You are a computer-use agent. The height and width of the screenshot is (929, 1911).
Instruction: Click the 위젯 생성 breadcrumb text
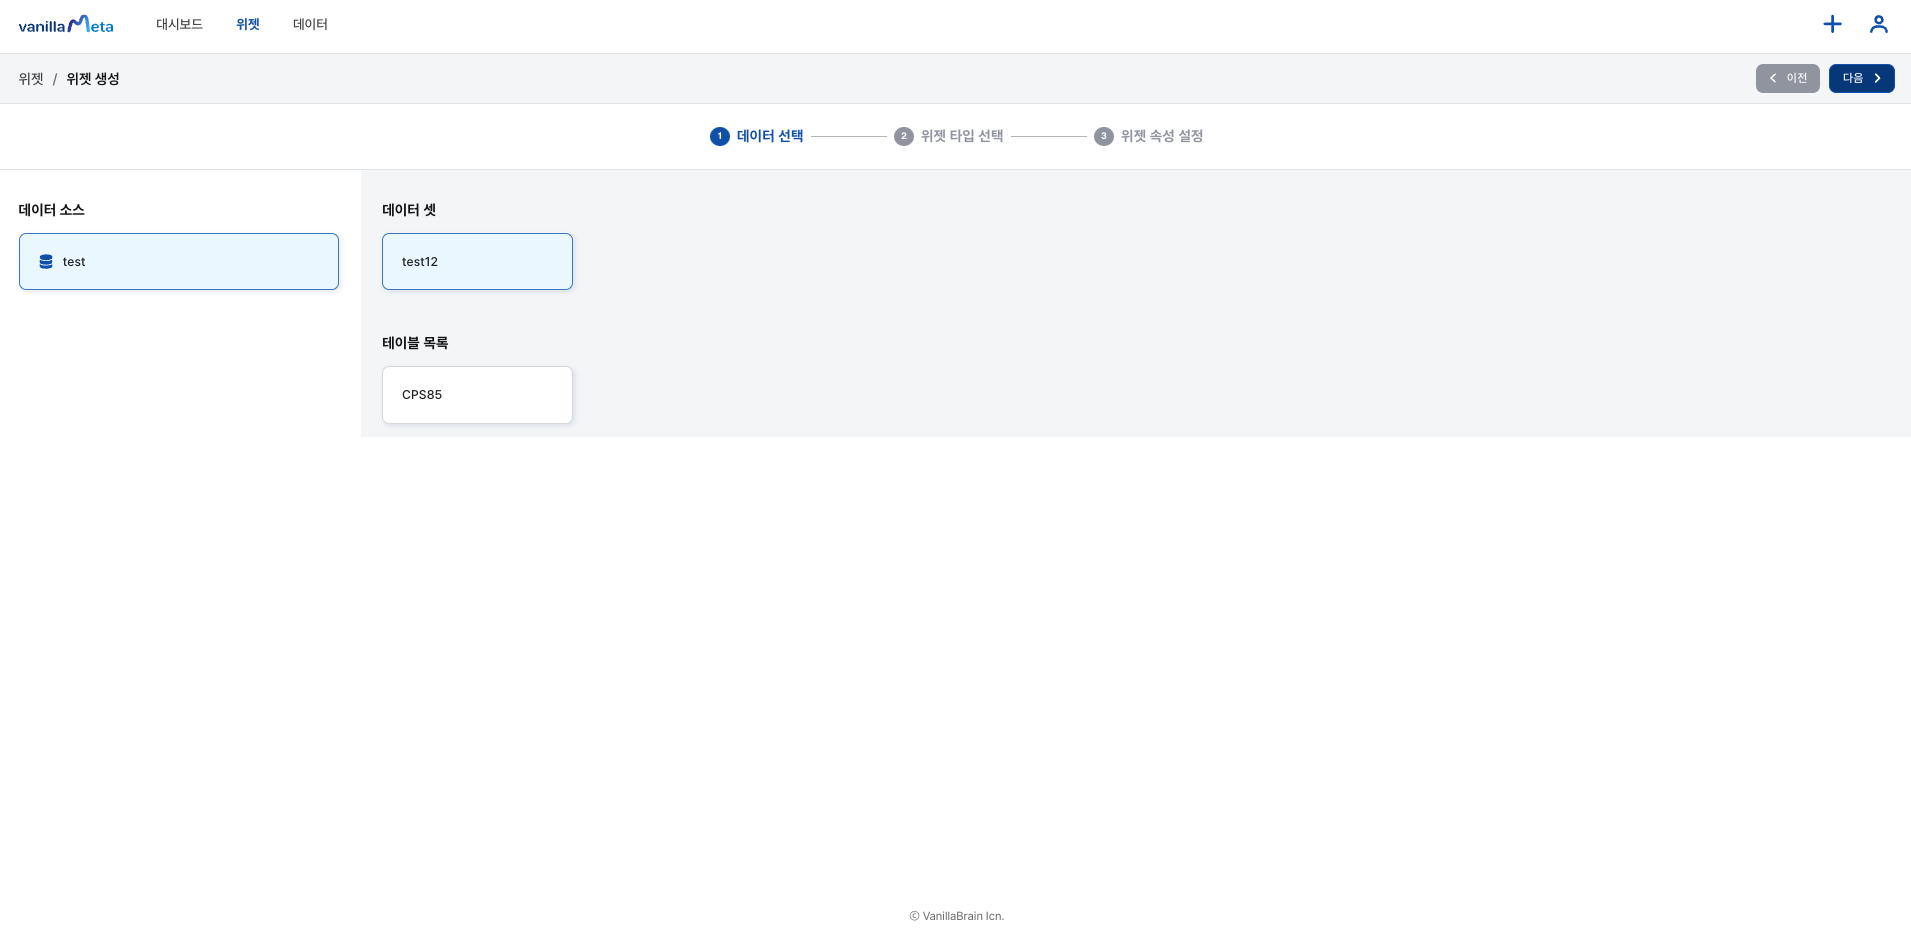93,79
